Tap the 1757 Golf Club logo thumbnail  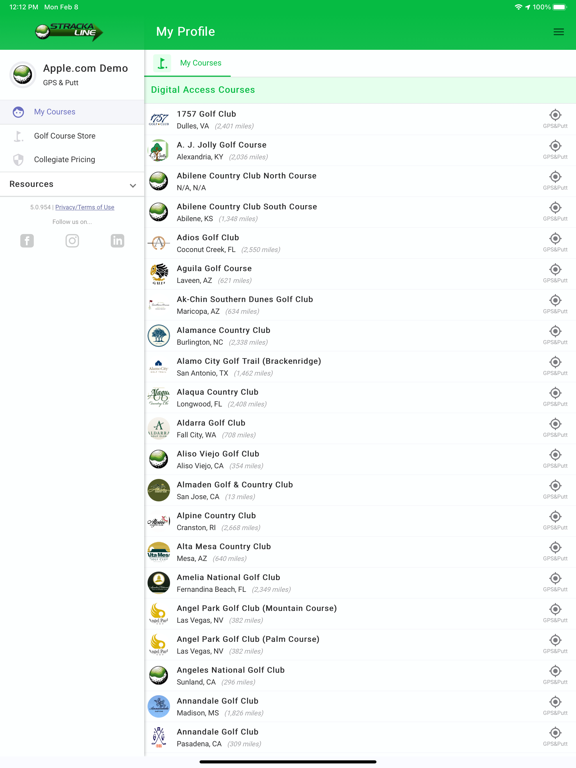pyautogui.click(x=159, y=119)
